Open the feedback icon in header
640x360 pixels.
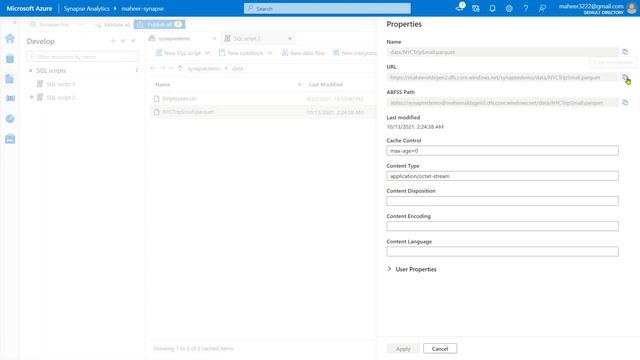click(542, 8)
